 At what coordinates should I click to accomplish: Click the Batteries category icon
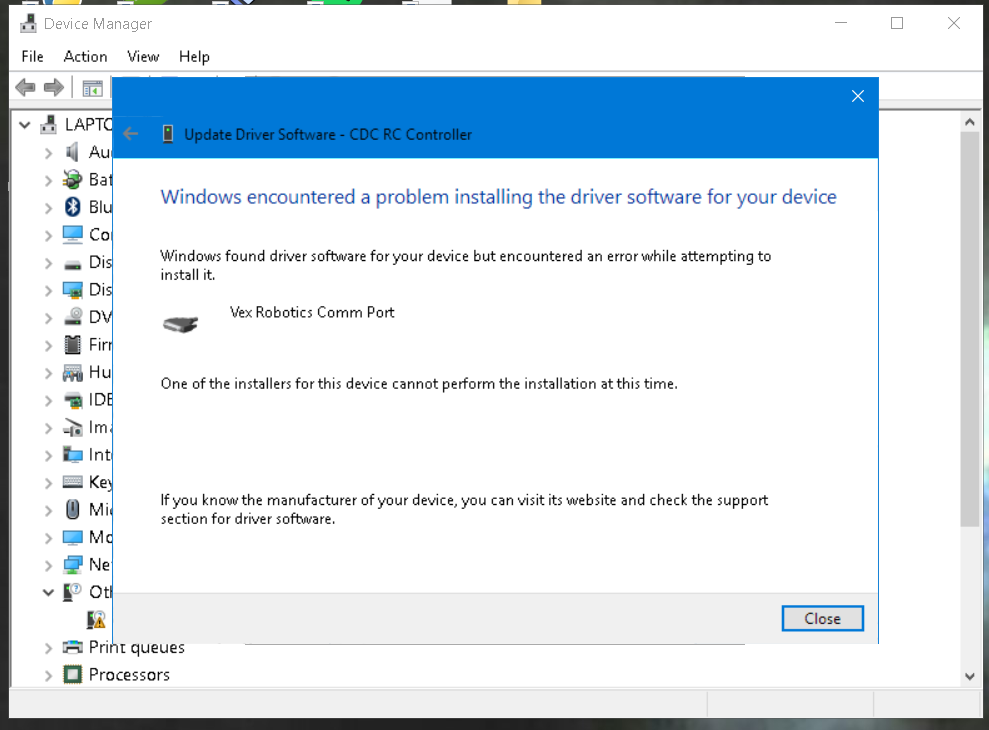pyautogui.click(x=72, y=180)
